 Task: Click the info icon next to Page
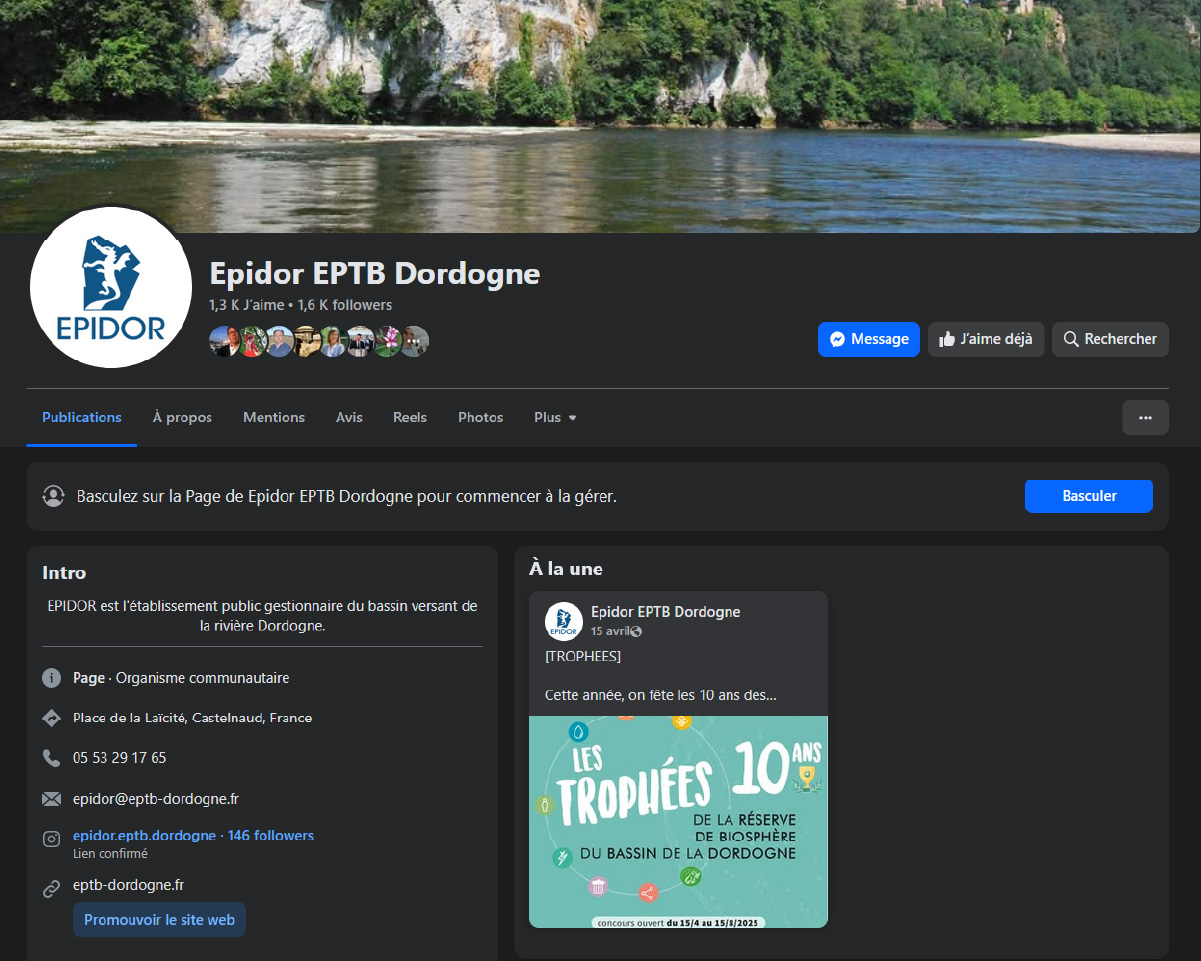tap(52, 678)
